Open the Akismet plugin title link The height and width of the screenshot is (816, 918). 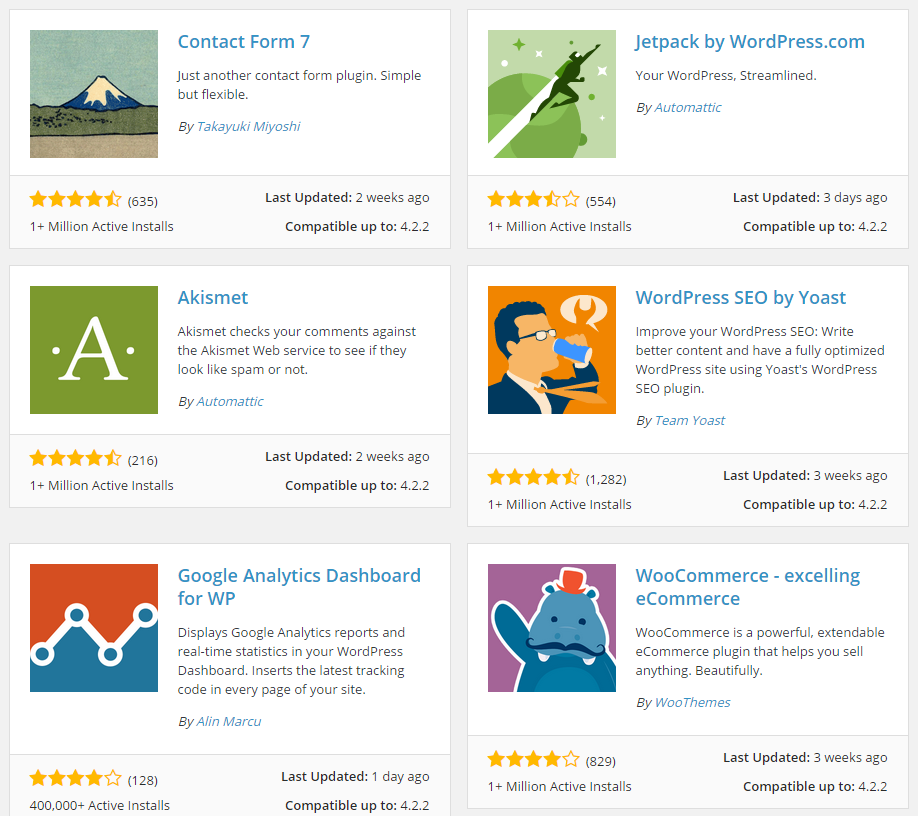click(213, 297)
